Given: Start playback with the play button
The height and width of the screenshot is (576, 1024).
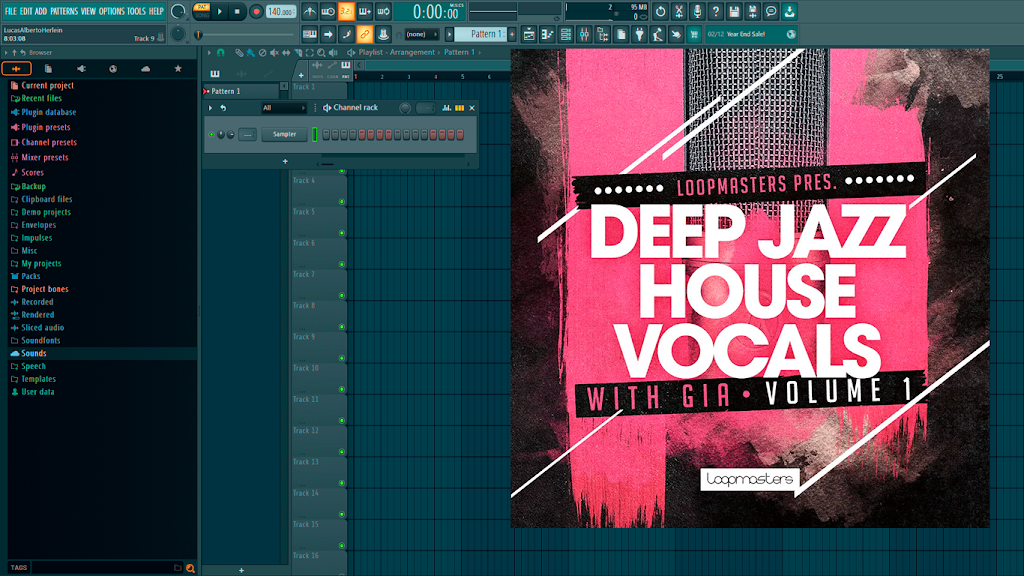Looking at the screenshot, I should pyautogui.click(x=220, y=11).
